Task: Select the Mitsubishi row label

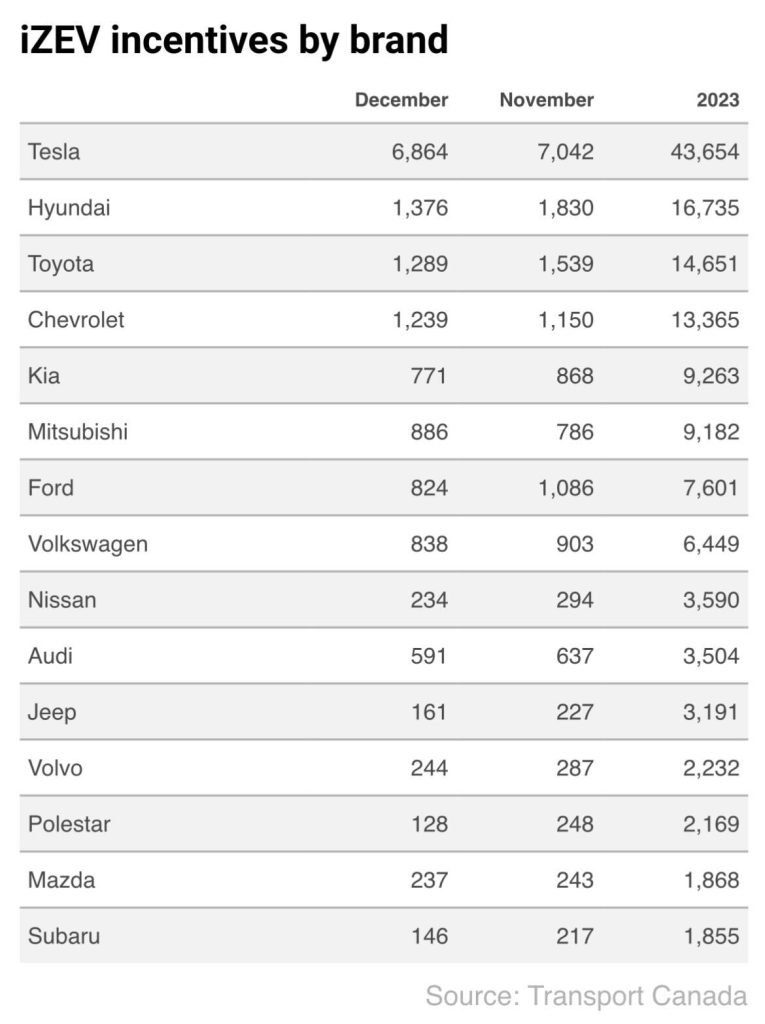Action: tap(78, 432)
